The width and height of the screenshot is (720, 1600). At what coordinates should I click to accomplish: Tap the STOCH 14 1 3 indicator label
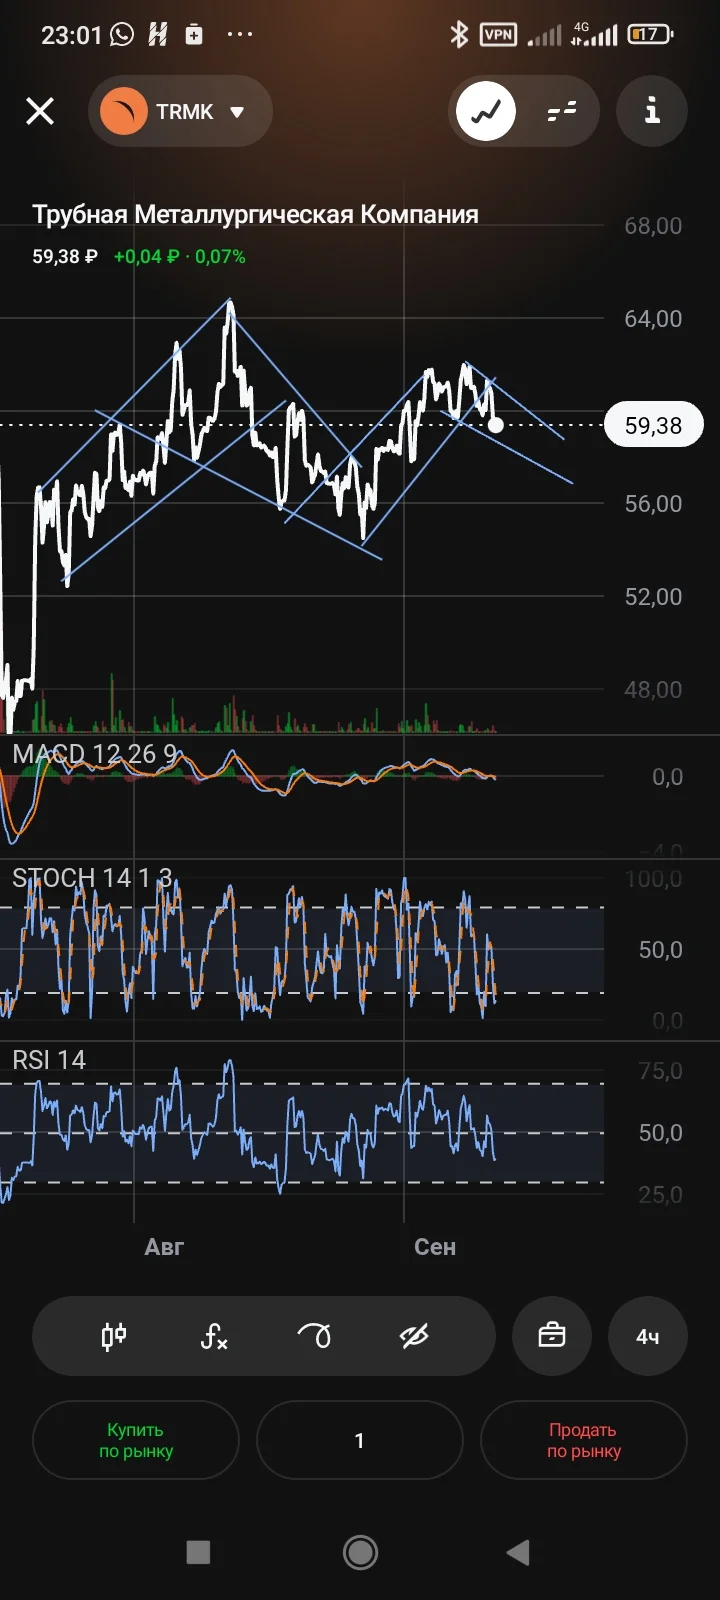coord(92,878)
